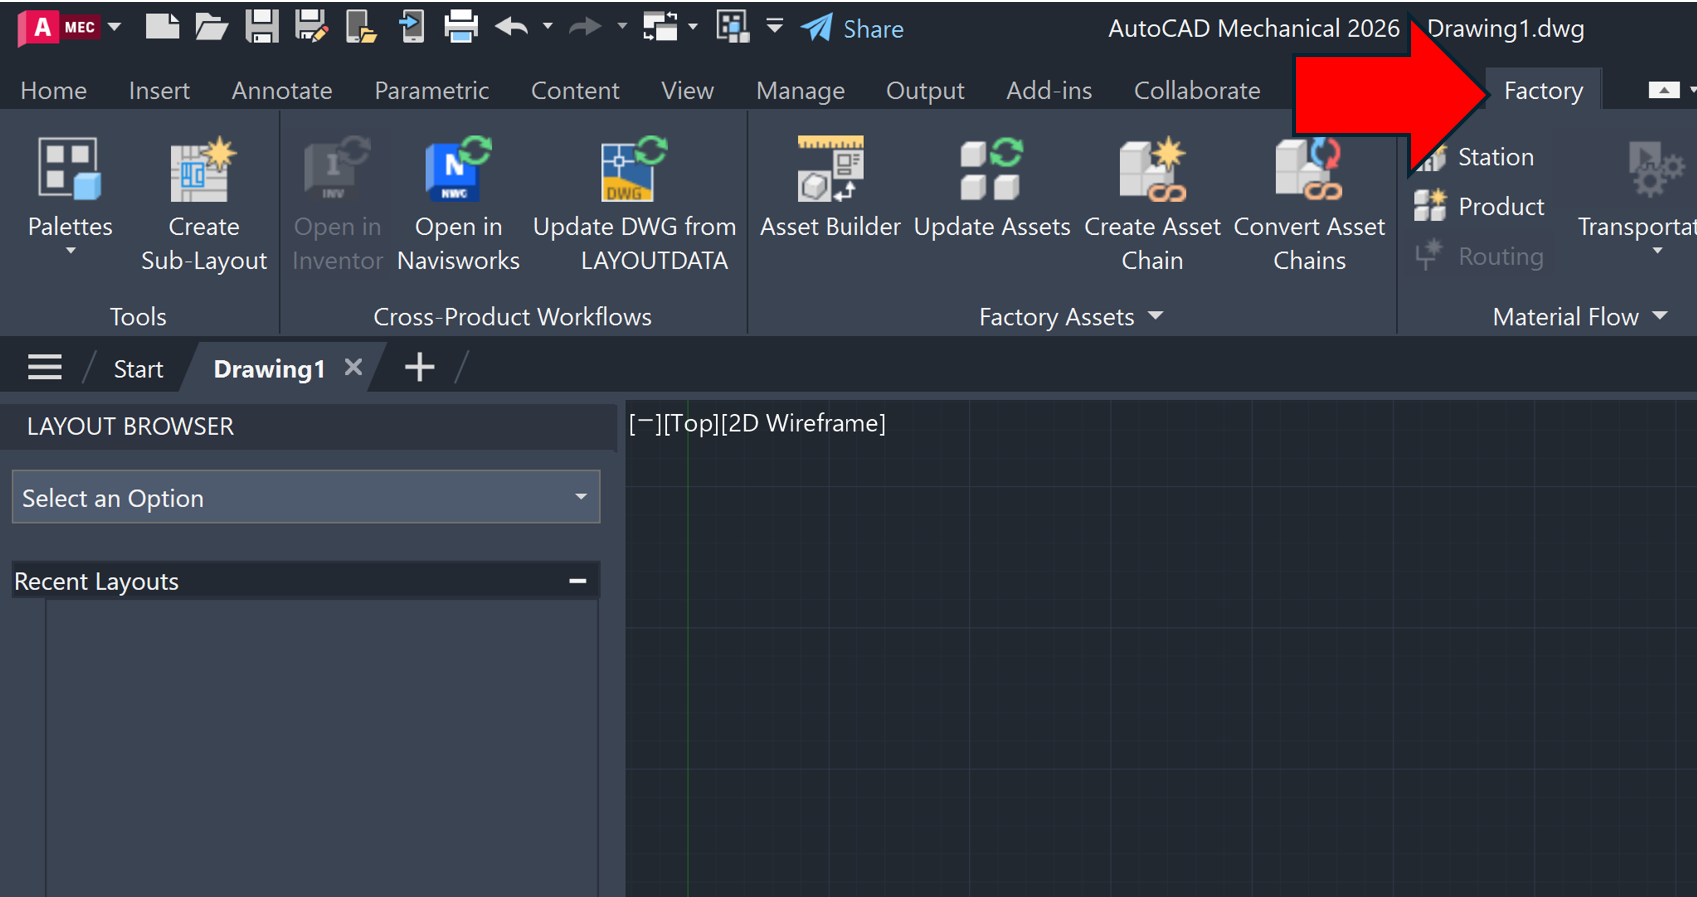Viewport: 1697px width, 897px height.
Task: Add a new drawing tab
Action: (419, 367)
